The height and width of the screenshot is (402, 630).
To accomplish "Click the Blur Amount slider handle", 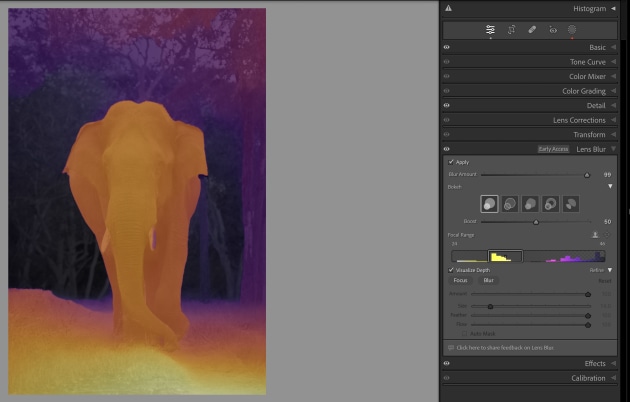I will pyautogui.click(x=587, y=175).
